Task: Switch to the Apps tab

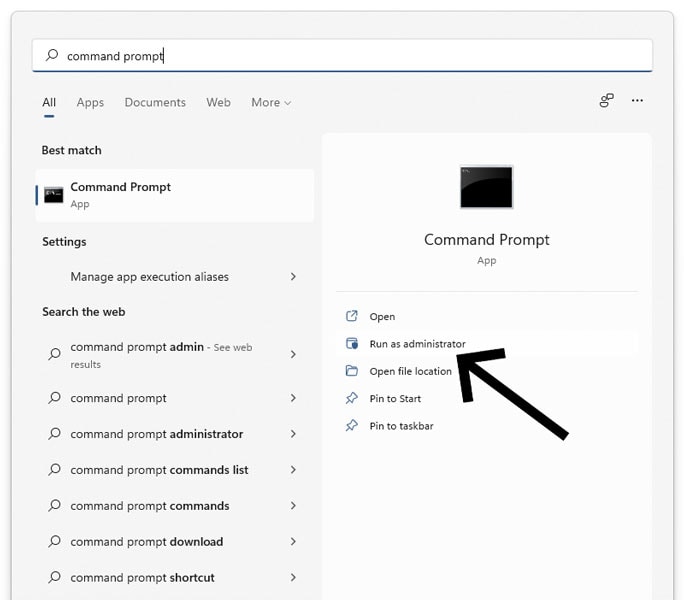Action: [90, 103]
